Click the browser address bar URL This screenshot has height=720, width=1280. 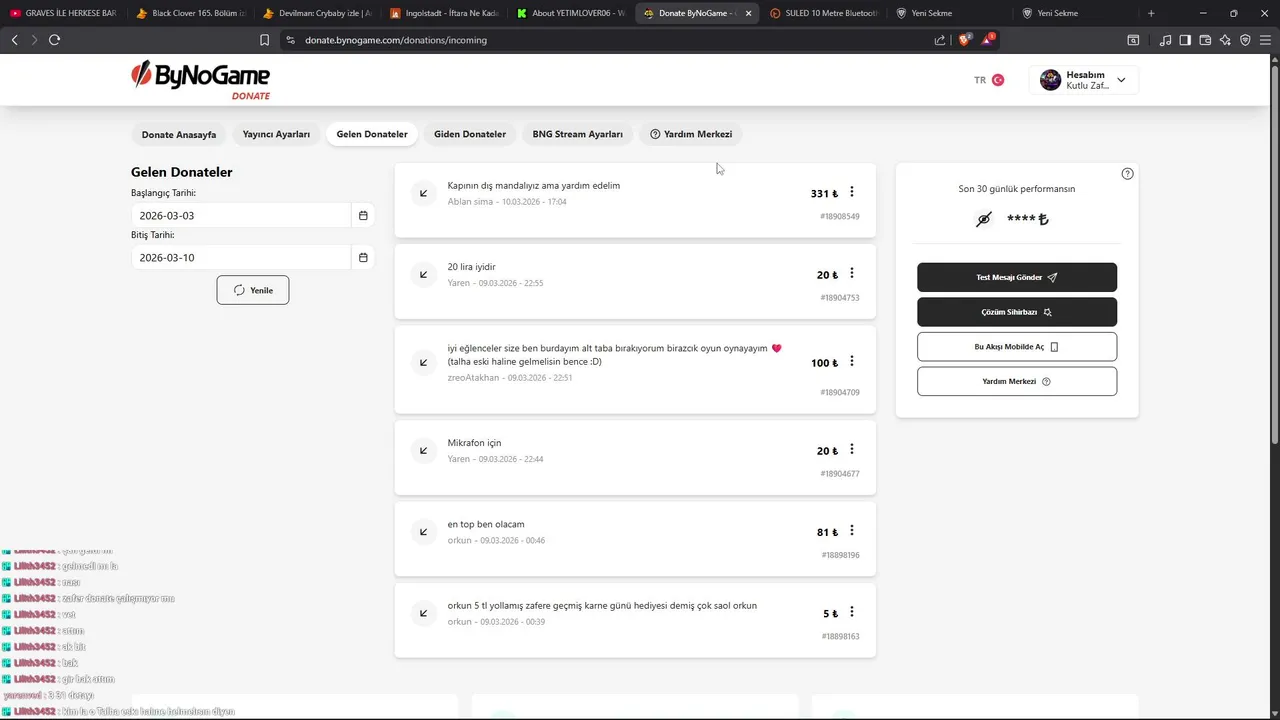click(396, 40)
